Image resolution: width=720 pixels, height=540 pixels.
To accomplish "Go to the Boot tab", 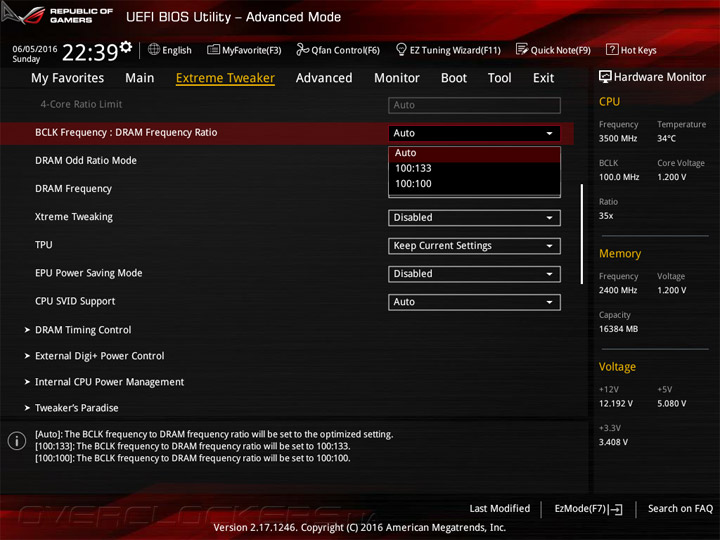I will tap(454, 78).
